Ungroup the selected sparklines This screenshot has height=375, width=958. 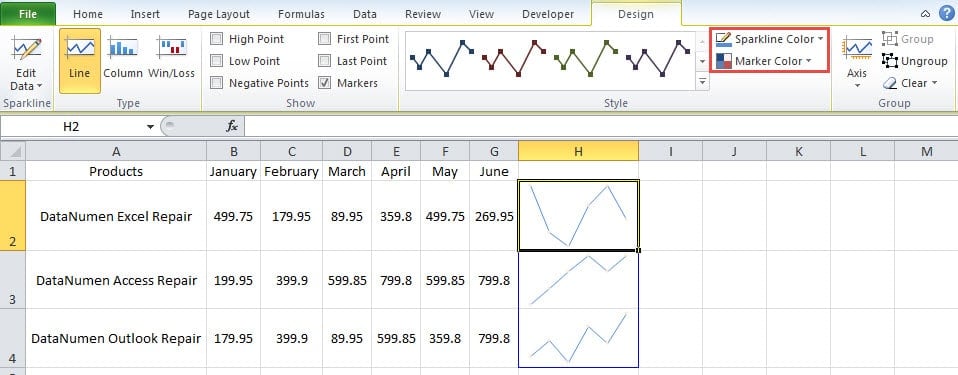pyautogui.click(x=915, y=61)
